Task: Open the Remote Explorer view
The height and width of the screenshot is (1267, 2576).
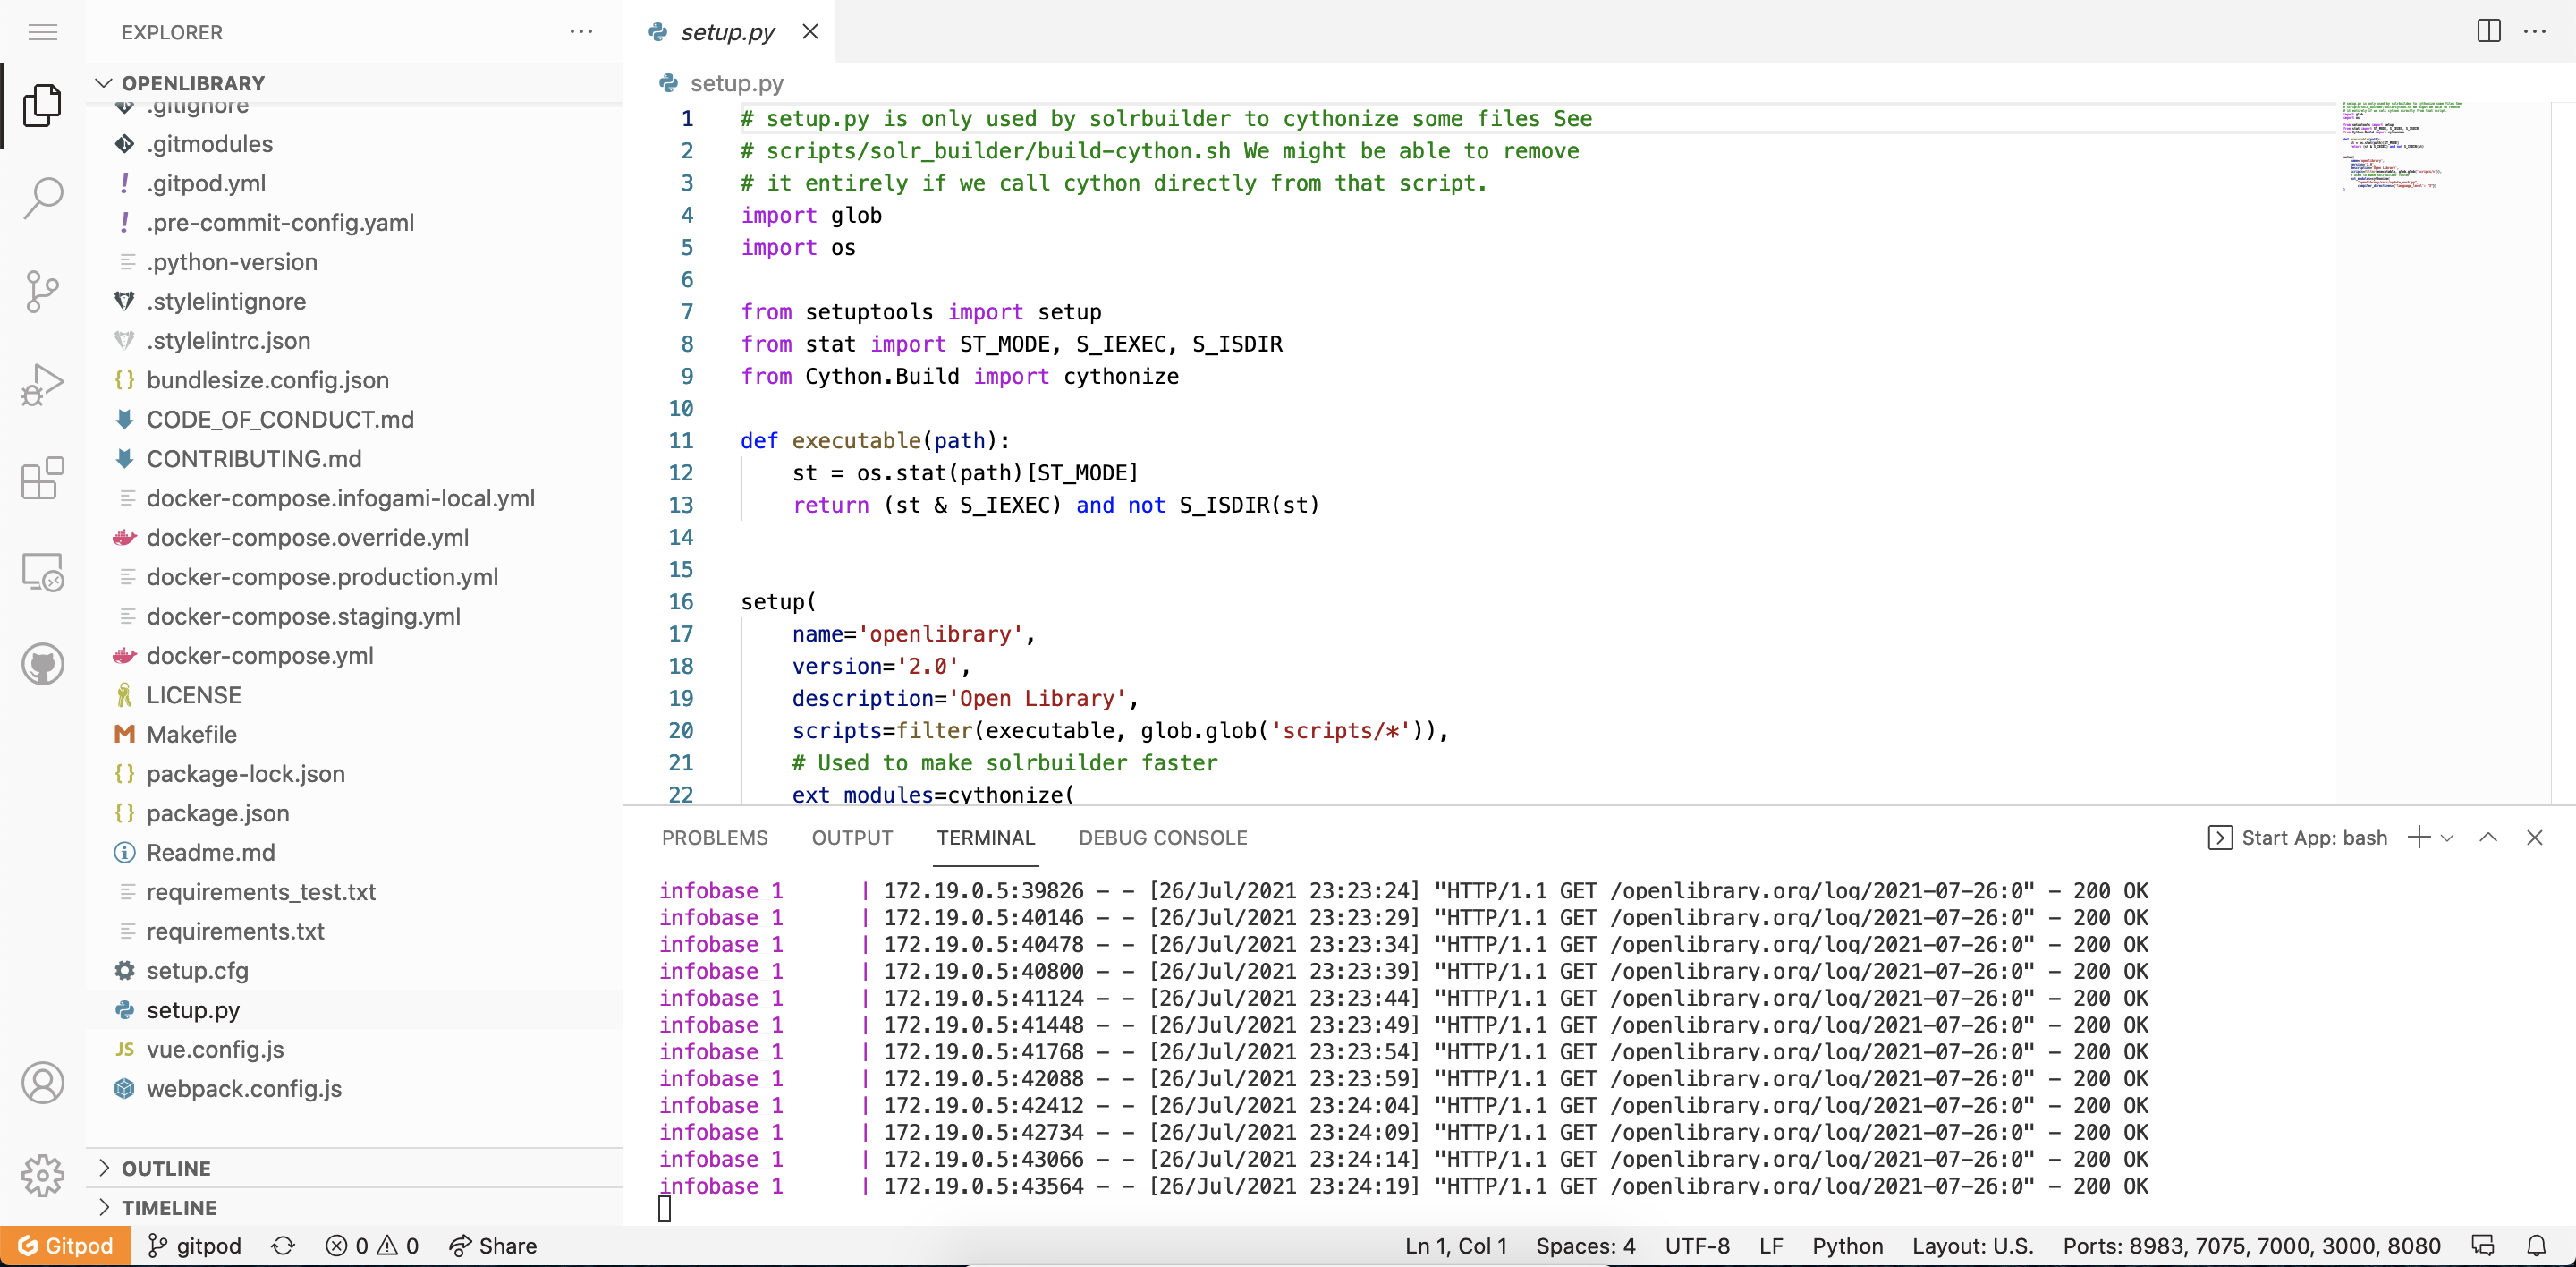Action: (42, 572)
